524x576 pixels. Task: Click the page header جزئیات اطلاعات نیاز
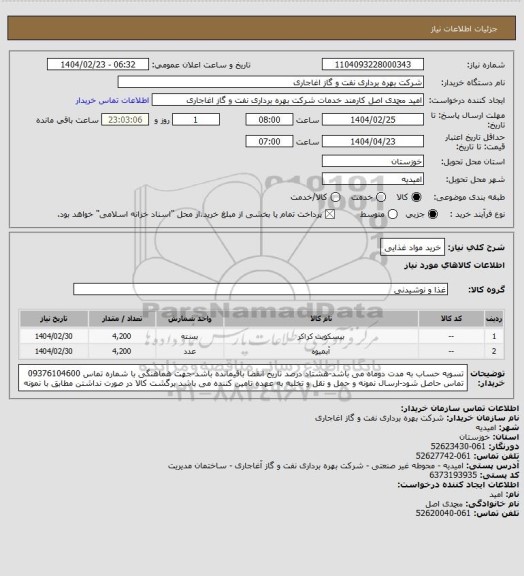click(x=464, y=29)
